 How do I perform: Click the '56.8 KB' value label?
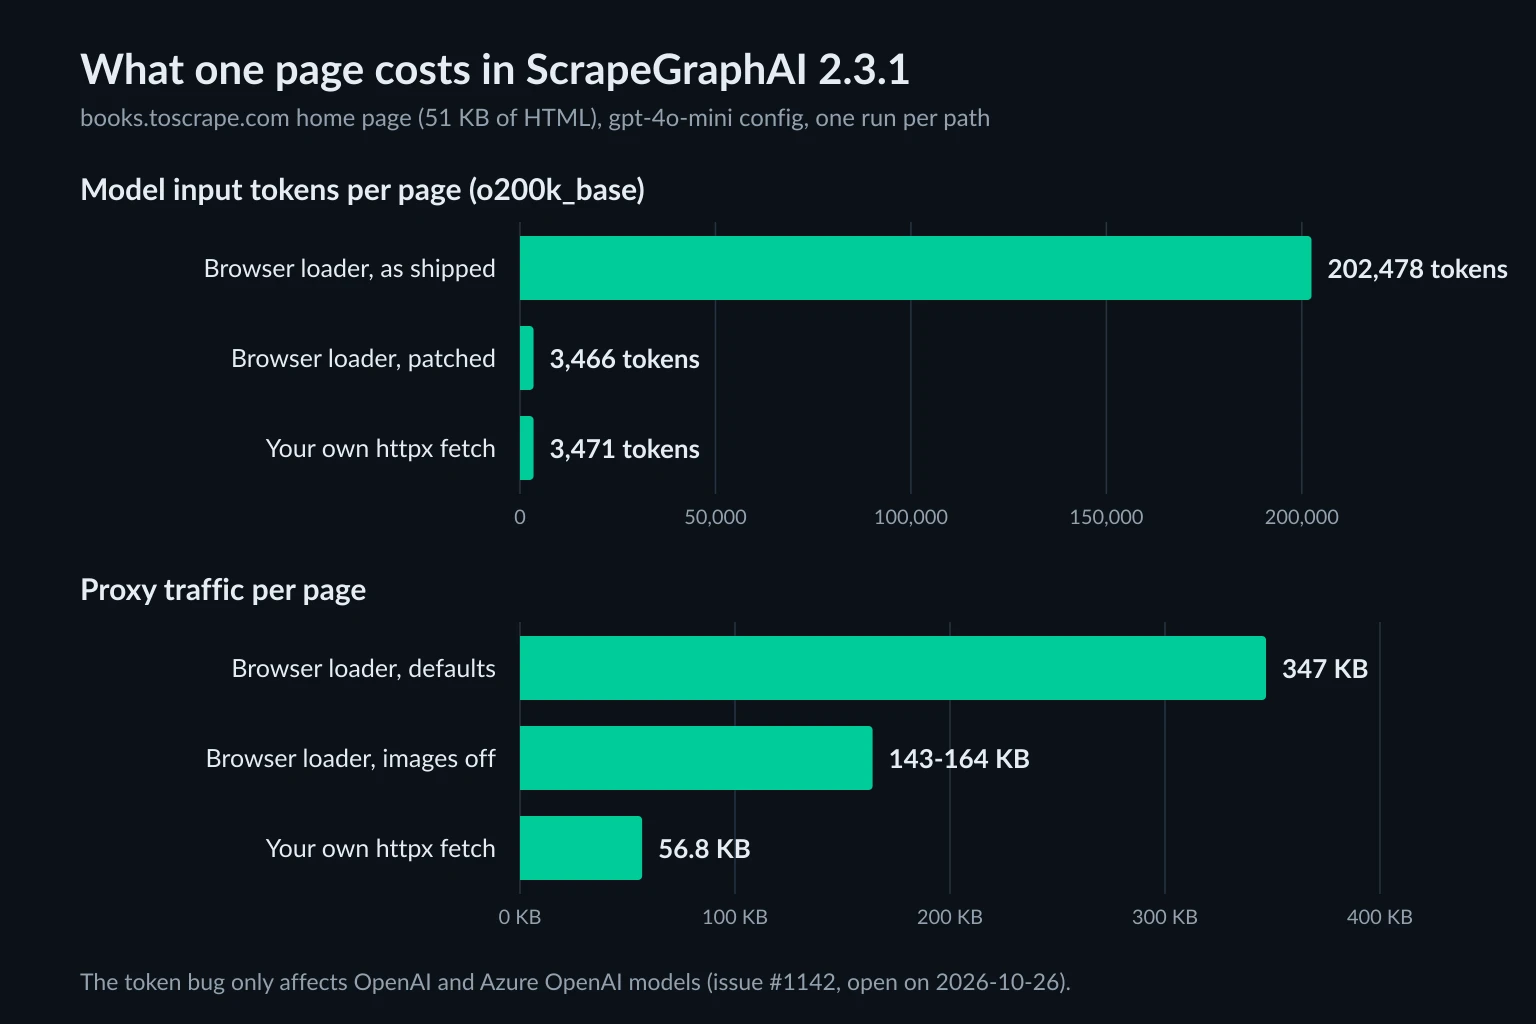point(704,849)
